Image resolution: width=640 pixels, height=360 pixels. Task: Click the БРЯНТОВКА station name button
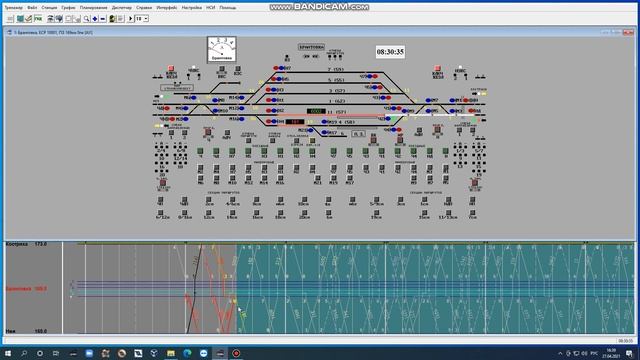click(311, 47)
